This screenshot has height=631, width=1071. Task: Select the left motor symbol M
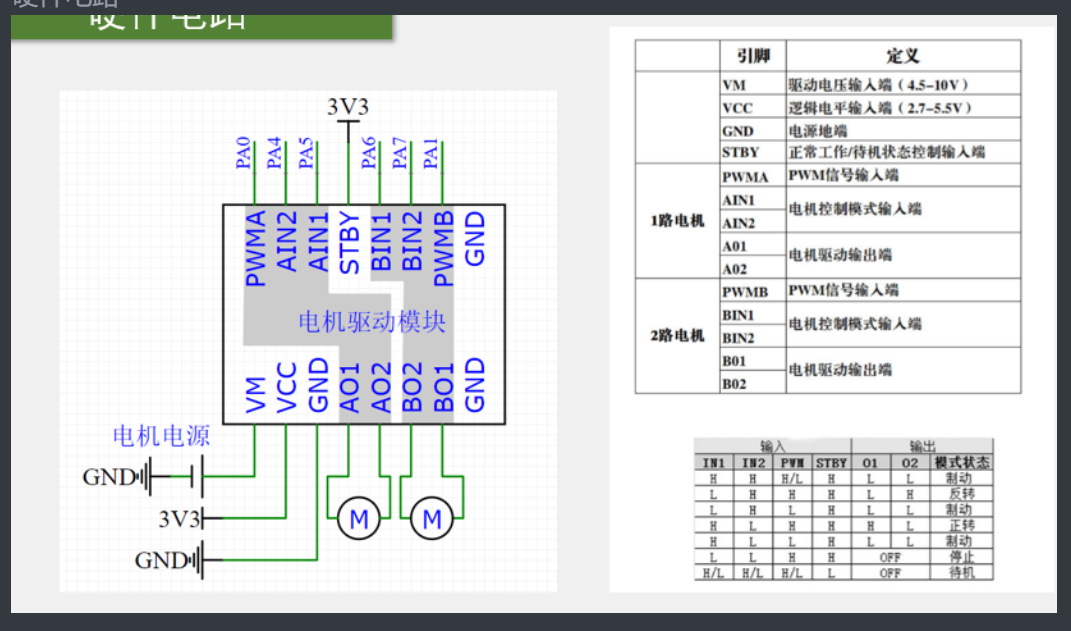coord(358,519)
